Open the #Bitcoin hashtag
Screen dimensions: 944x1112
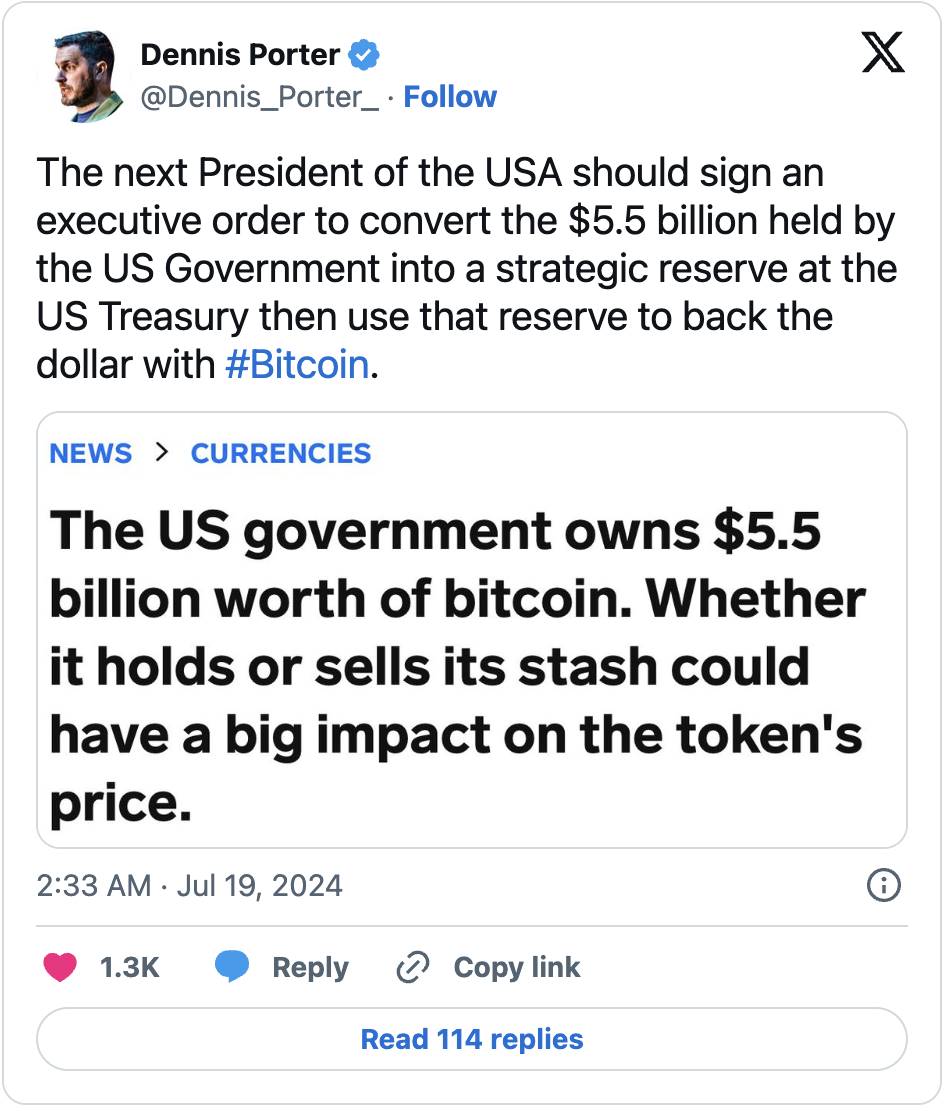click(297, 364)
